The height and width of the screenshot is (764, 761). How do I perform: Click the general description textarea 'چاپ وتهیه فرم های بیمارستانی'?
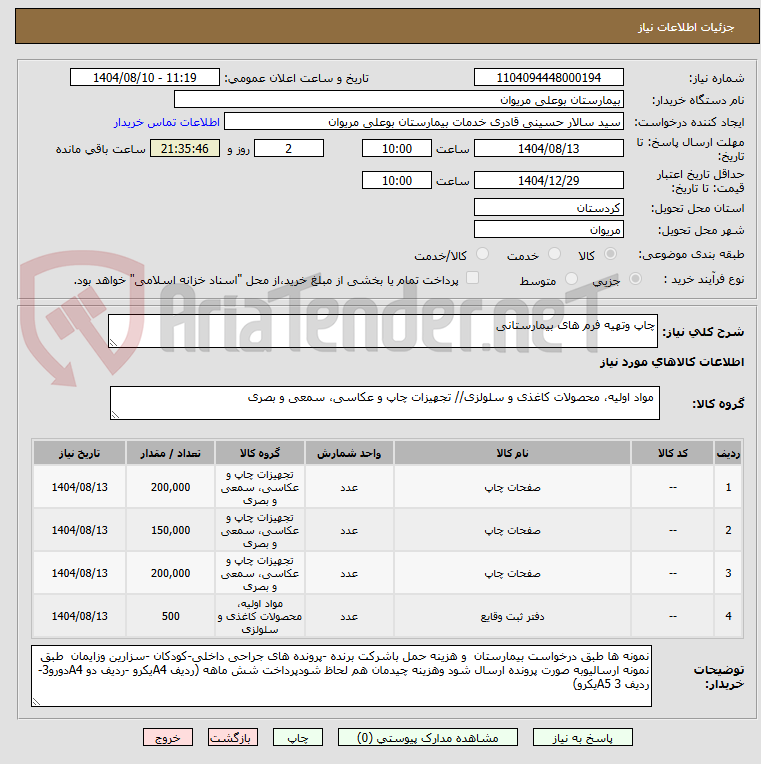[x=383, y=331]
